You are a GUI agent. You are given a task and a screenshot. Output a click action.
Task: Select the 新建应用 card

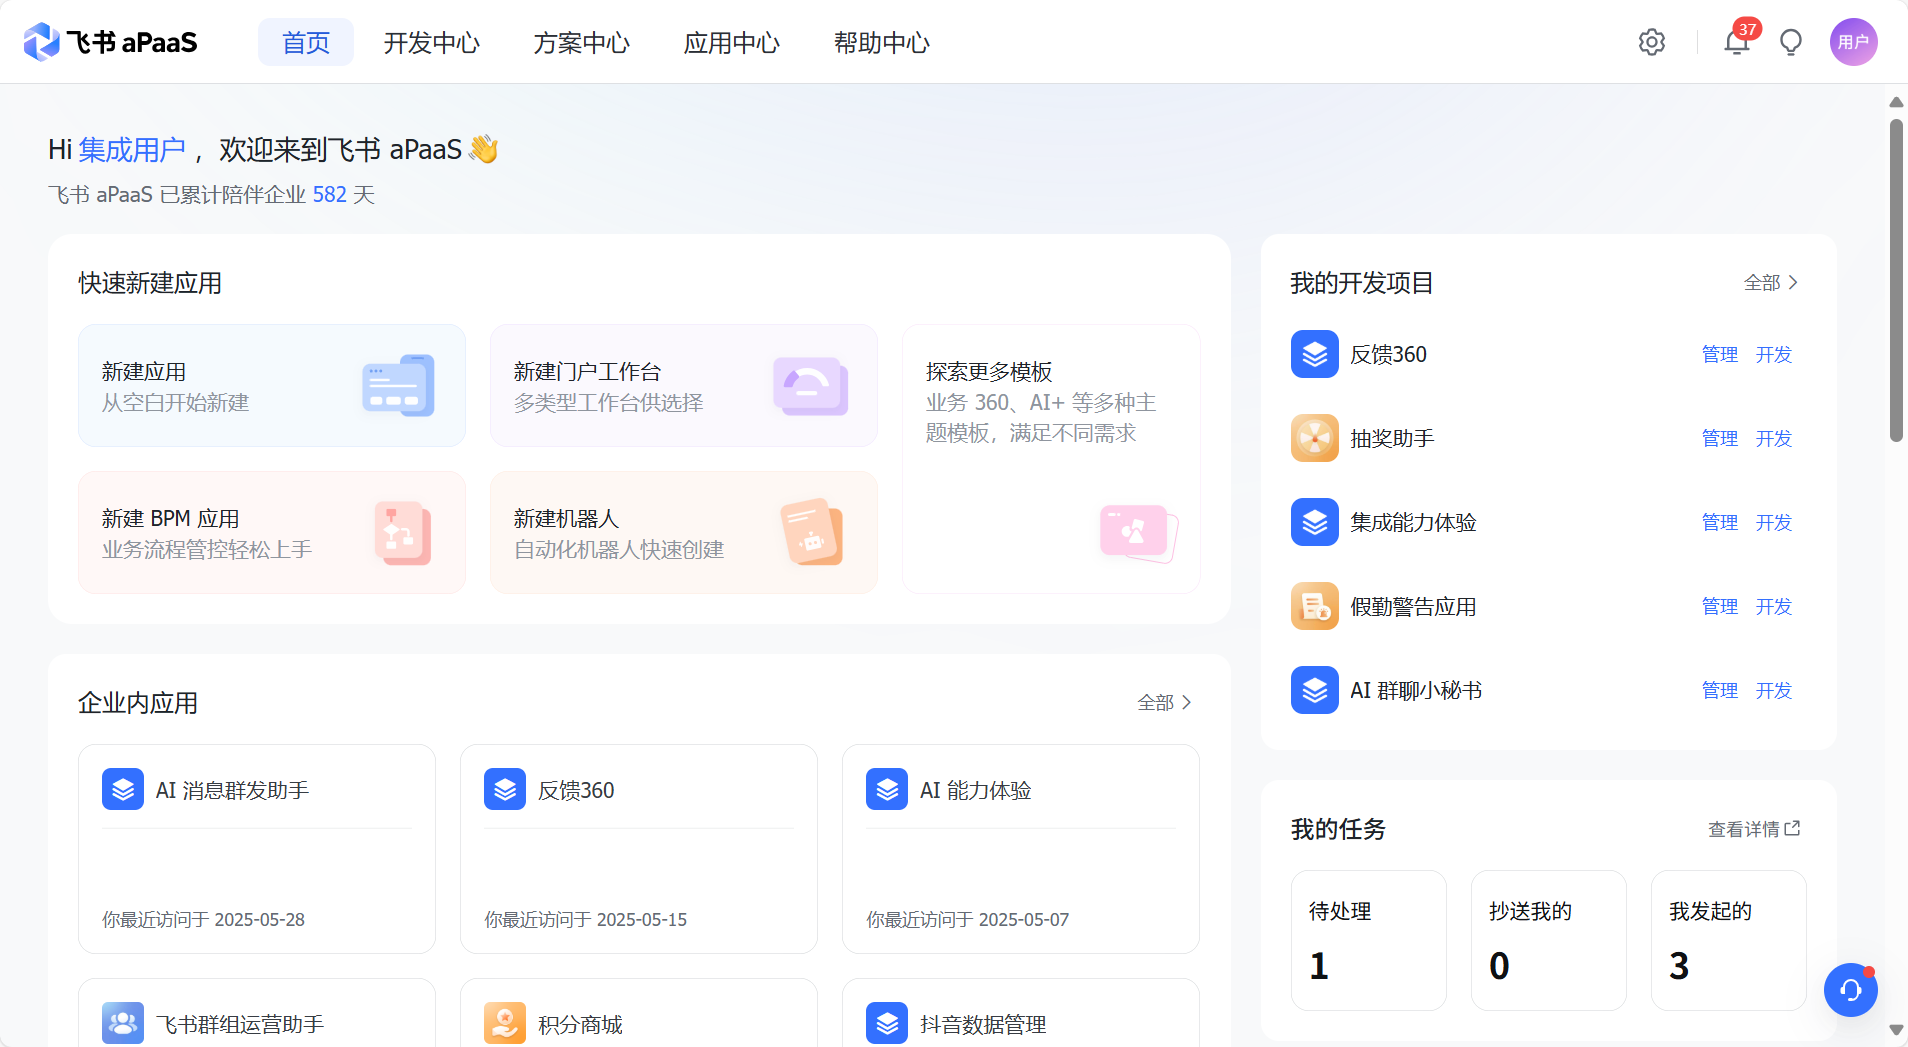(272, 386)
